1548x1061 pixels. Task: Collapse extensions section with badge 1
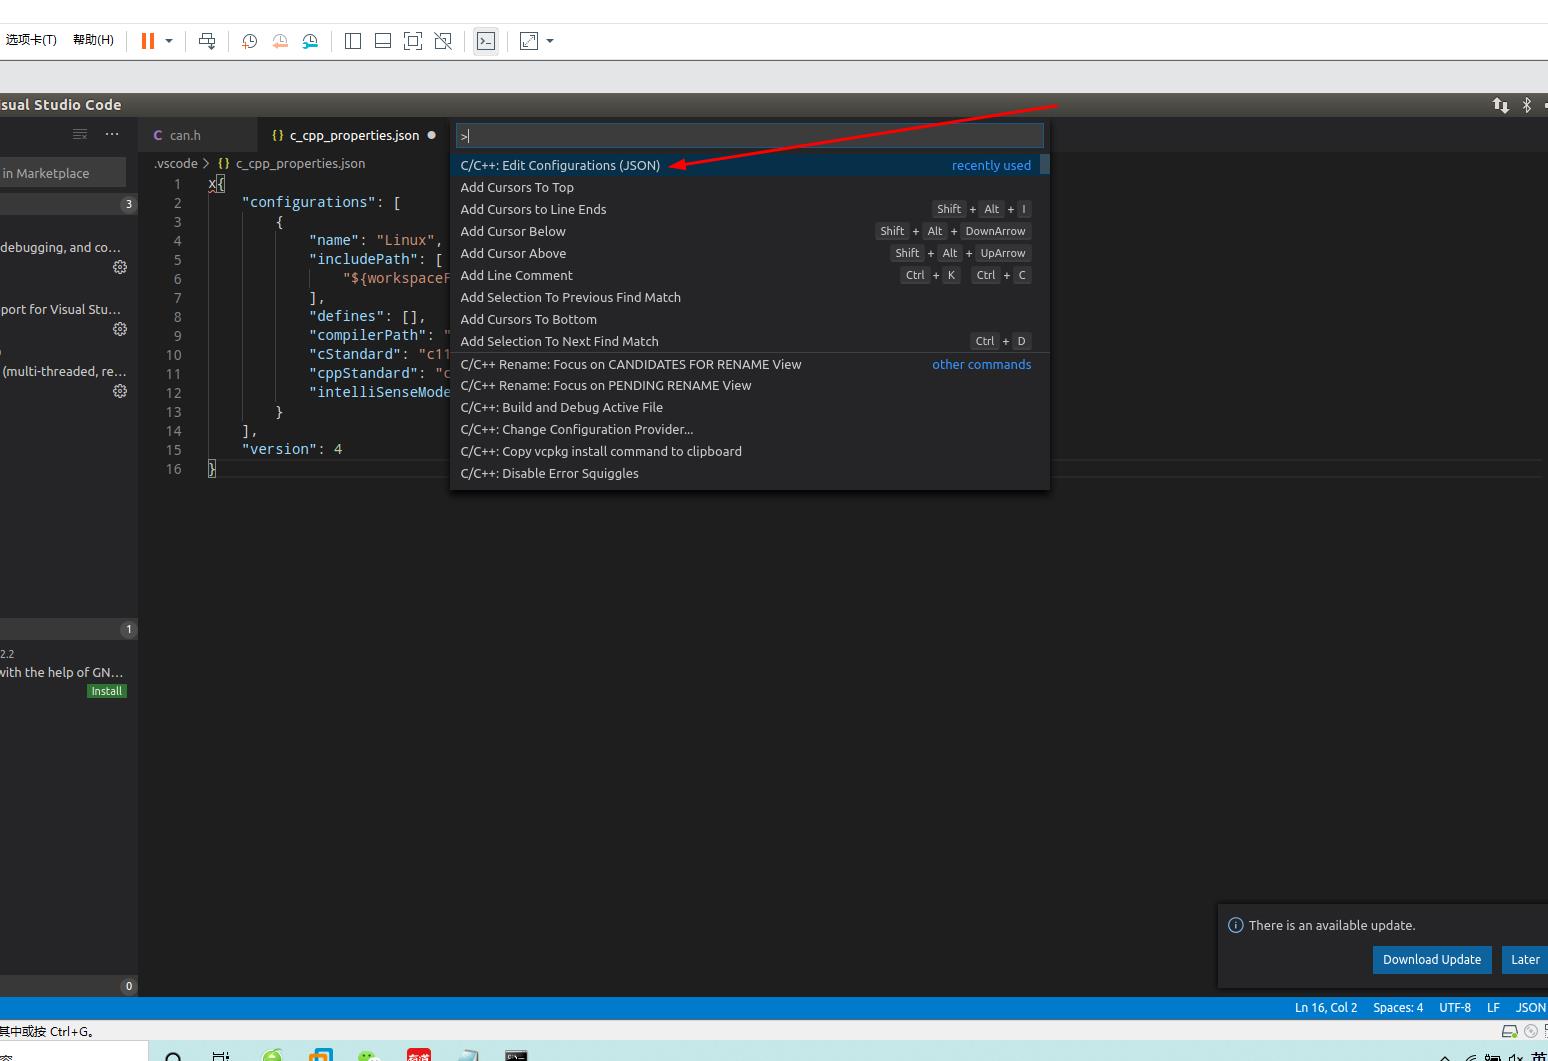[x=69, y=629]
